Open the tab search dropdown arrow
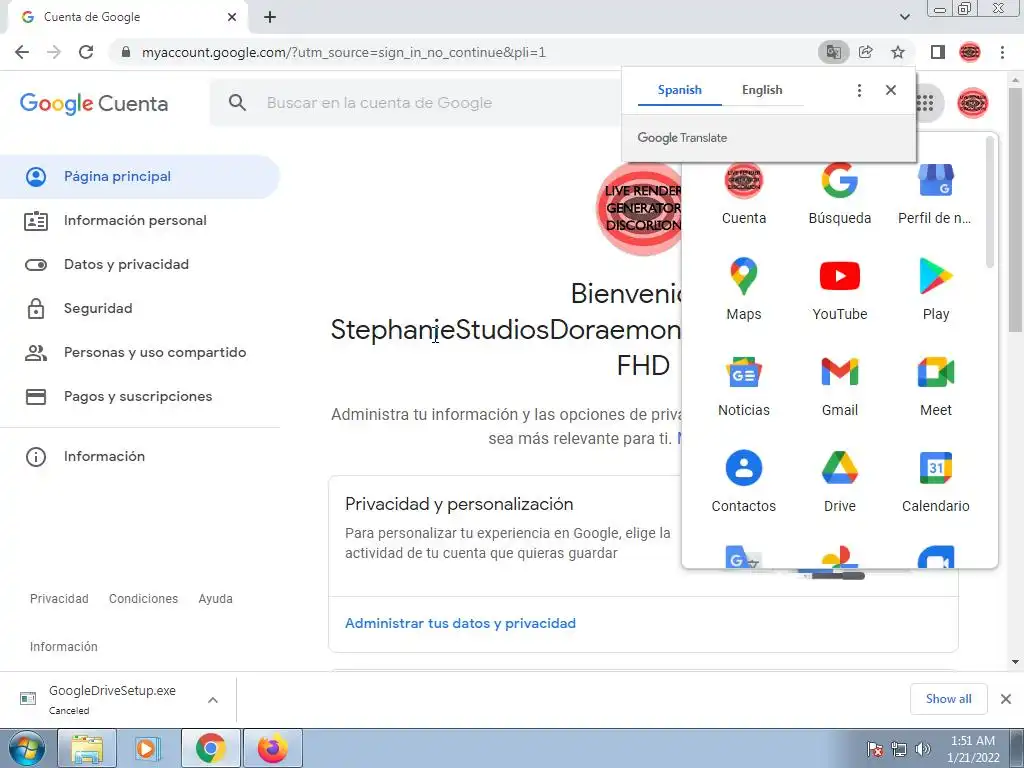Image resolution: width=1024 pixels, height=768 pixels. click(904, 17)
